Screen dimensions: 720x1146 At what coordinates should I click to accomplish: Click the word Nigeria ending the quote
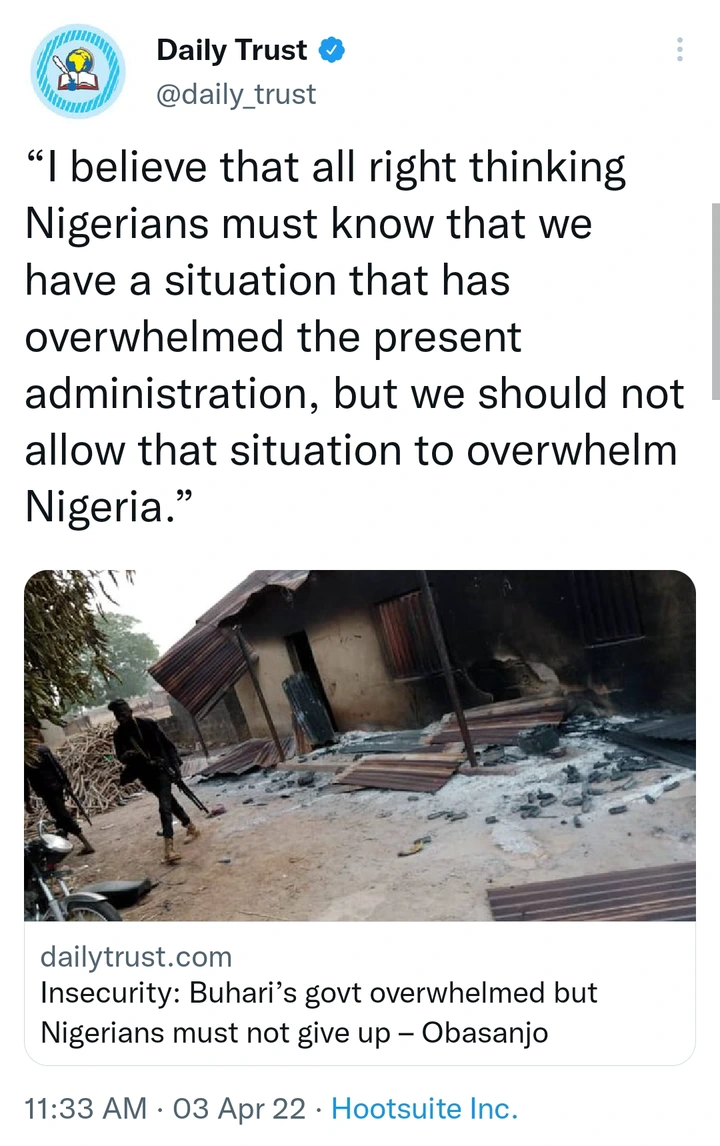(x=95, y=506)
